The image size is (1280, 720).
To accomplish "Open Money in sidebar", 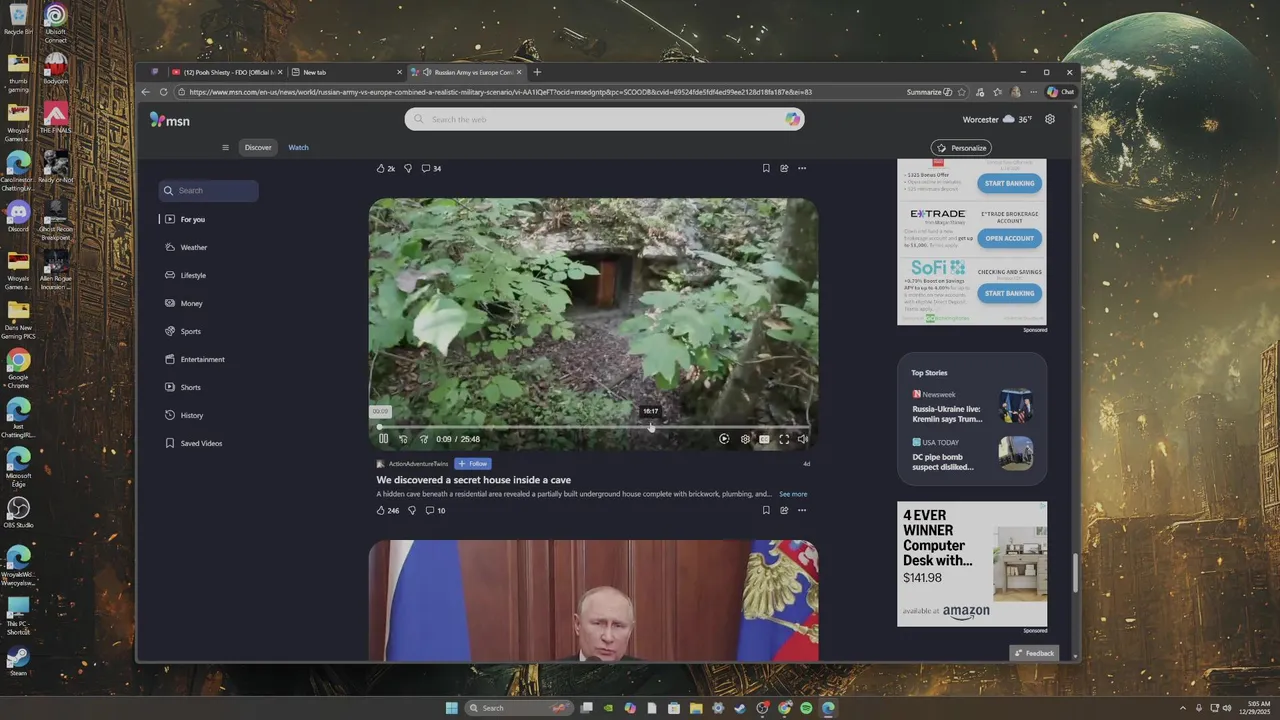I will [x=191, y=303].
